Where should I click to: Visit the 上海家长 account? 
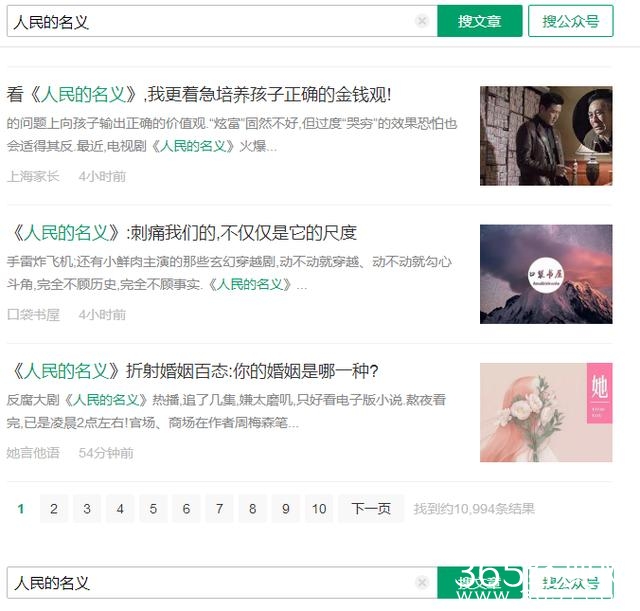pos(33,176)
